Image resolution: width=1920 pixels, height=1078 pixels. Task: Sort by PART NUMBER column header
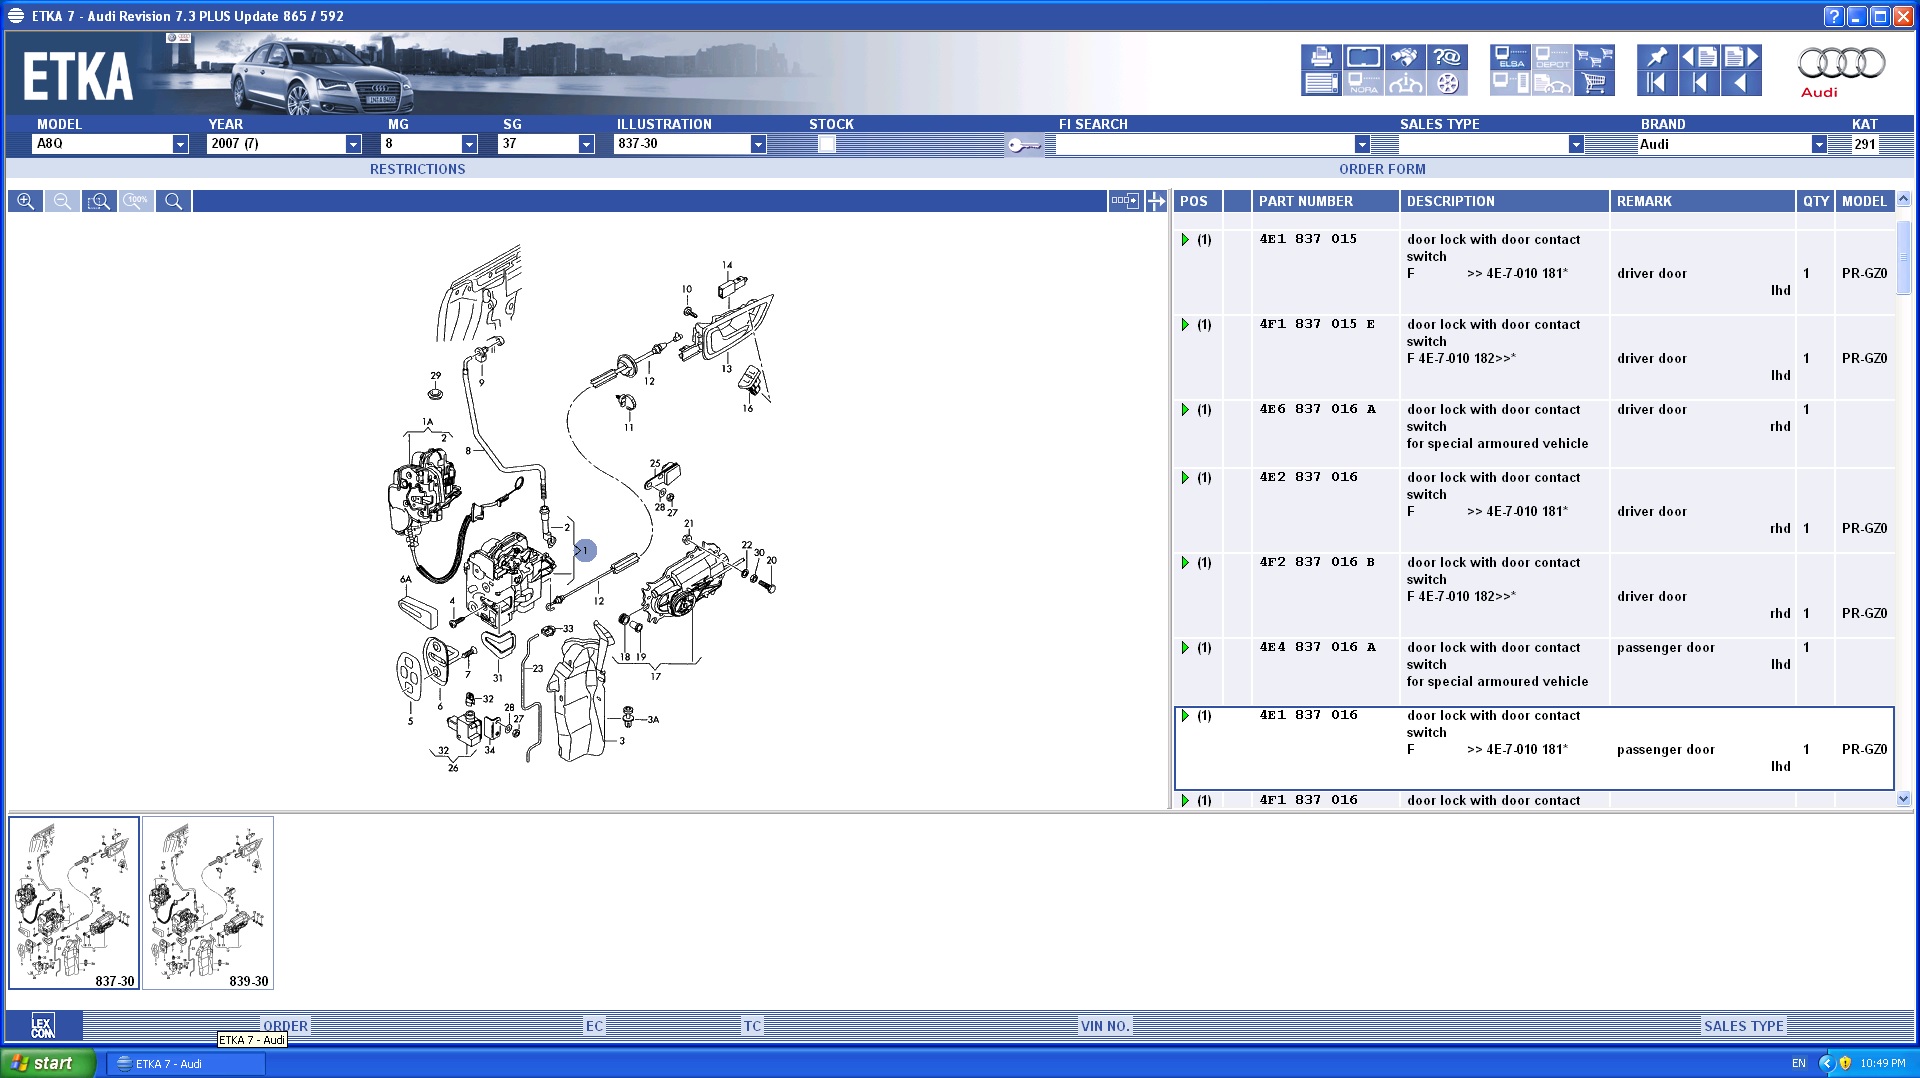click(1325, 201)
